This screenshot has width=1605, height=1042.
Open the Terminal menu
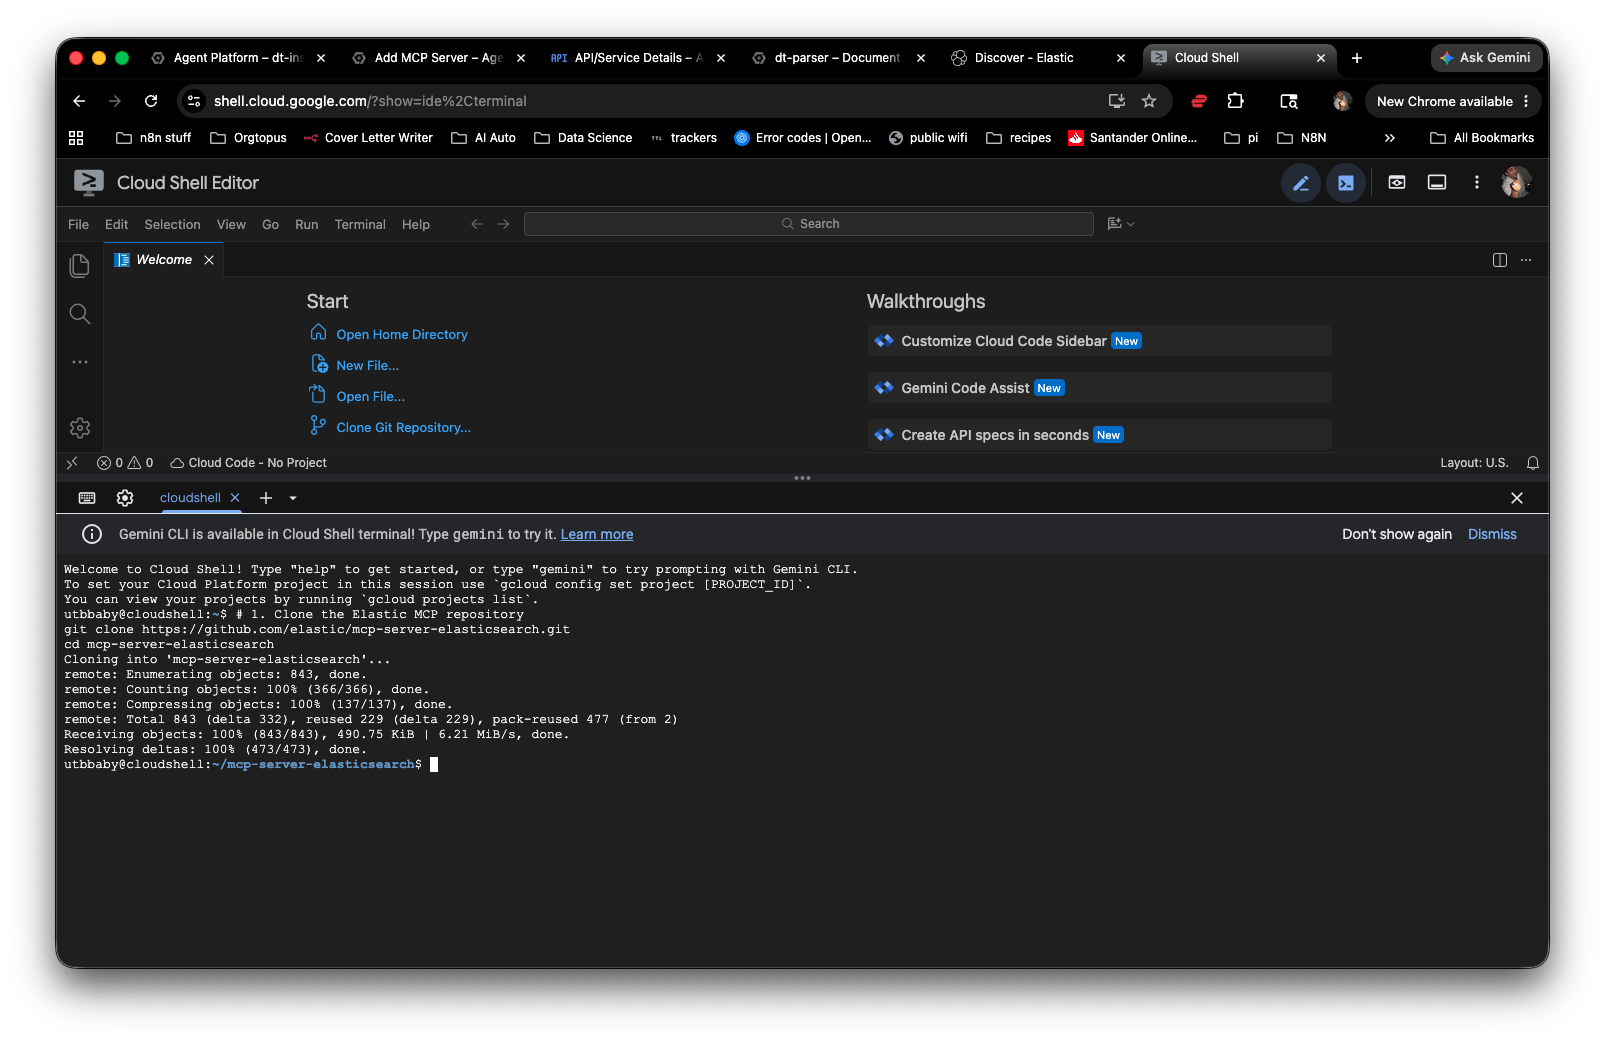(360, 225)
